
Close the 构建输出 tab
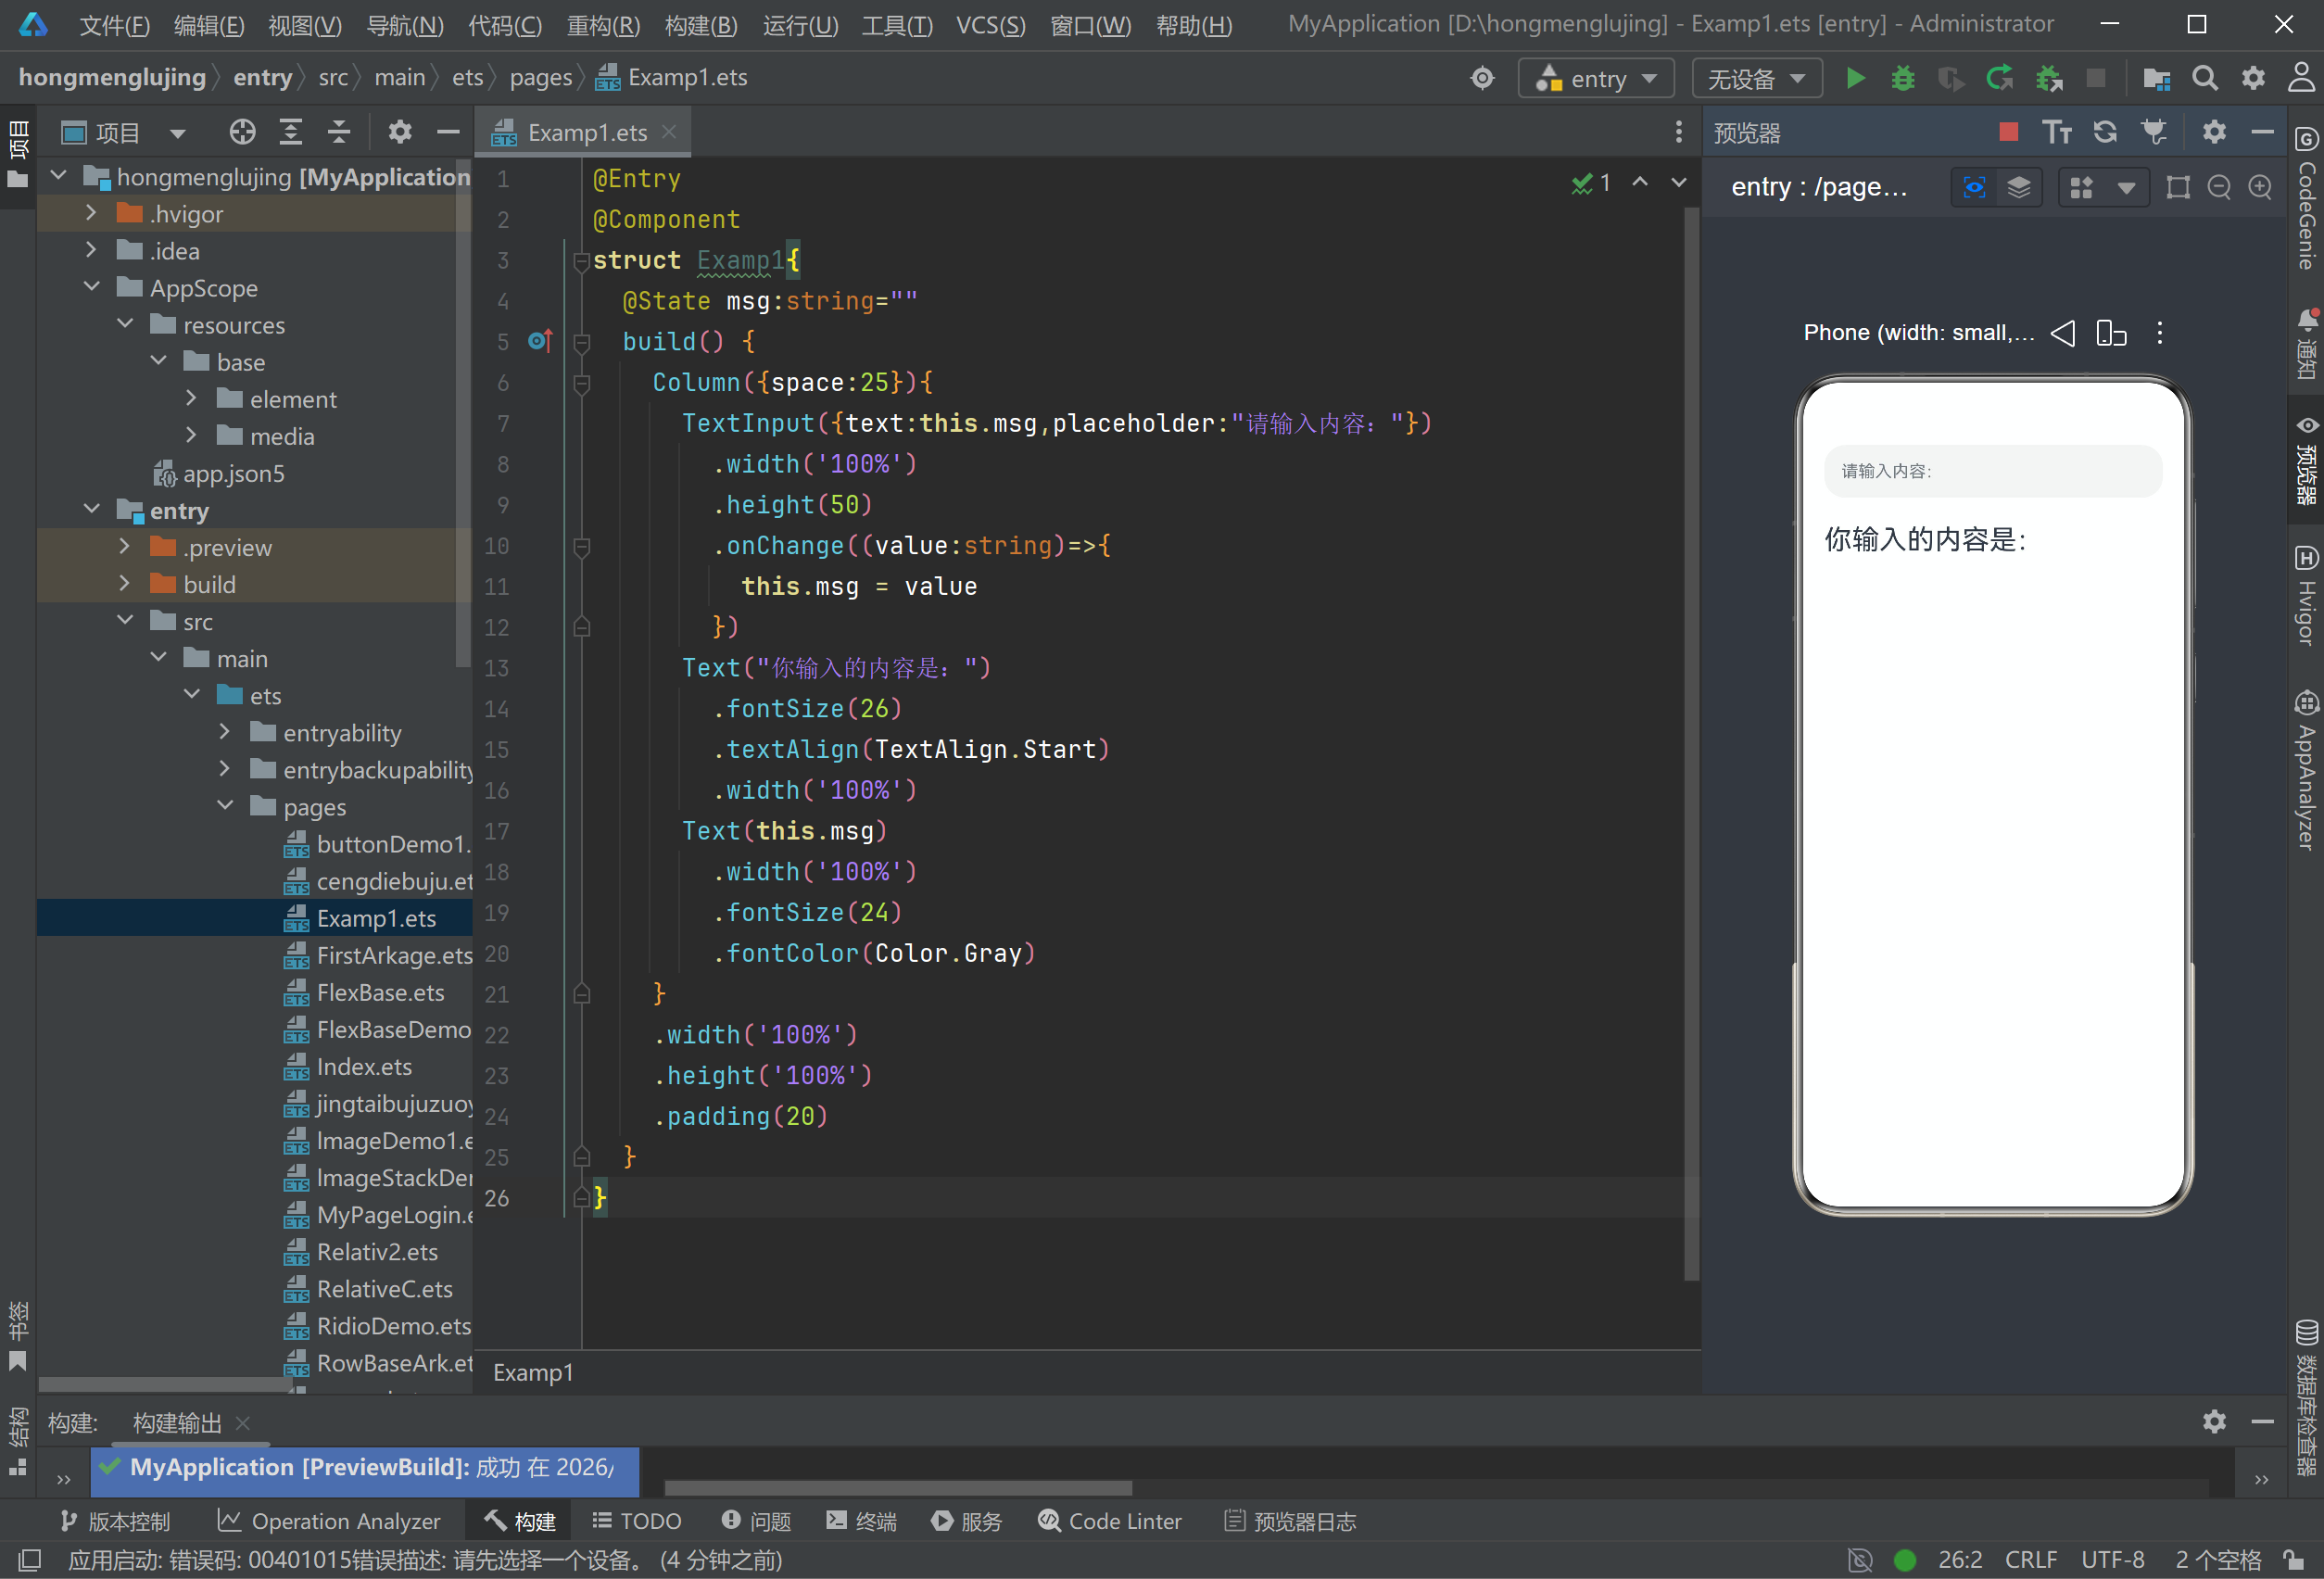coord(242,1422)
